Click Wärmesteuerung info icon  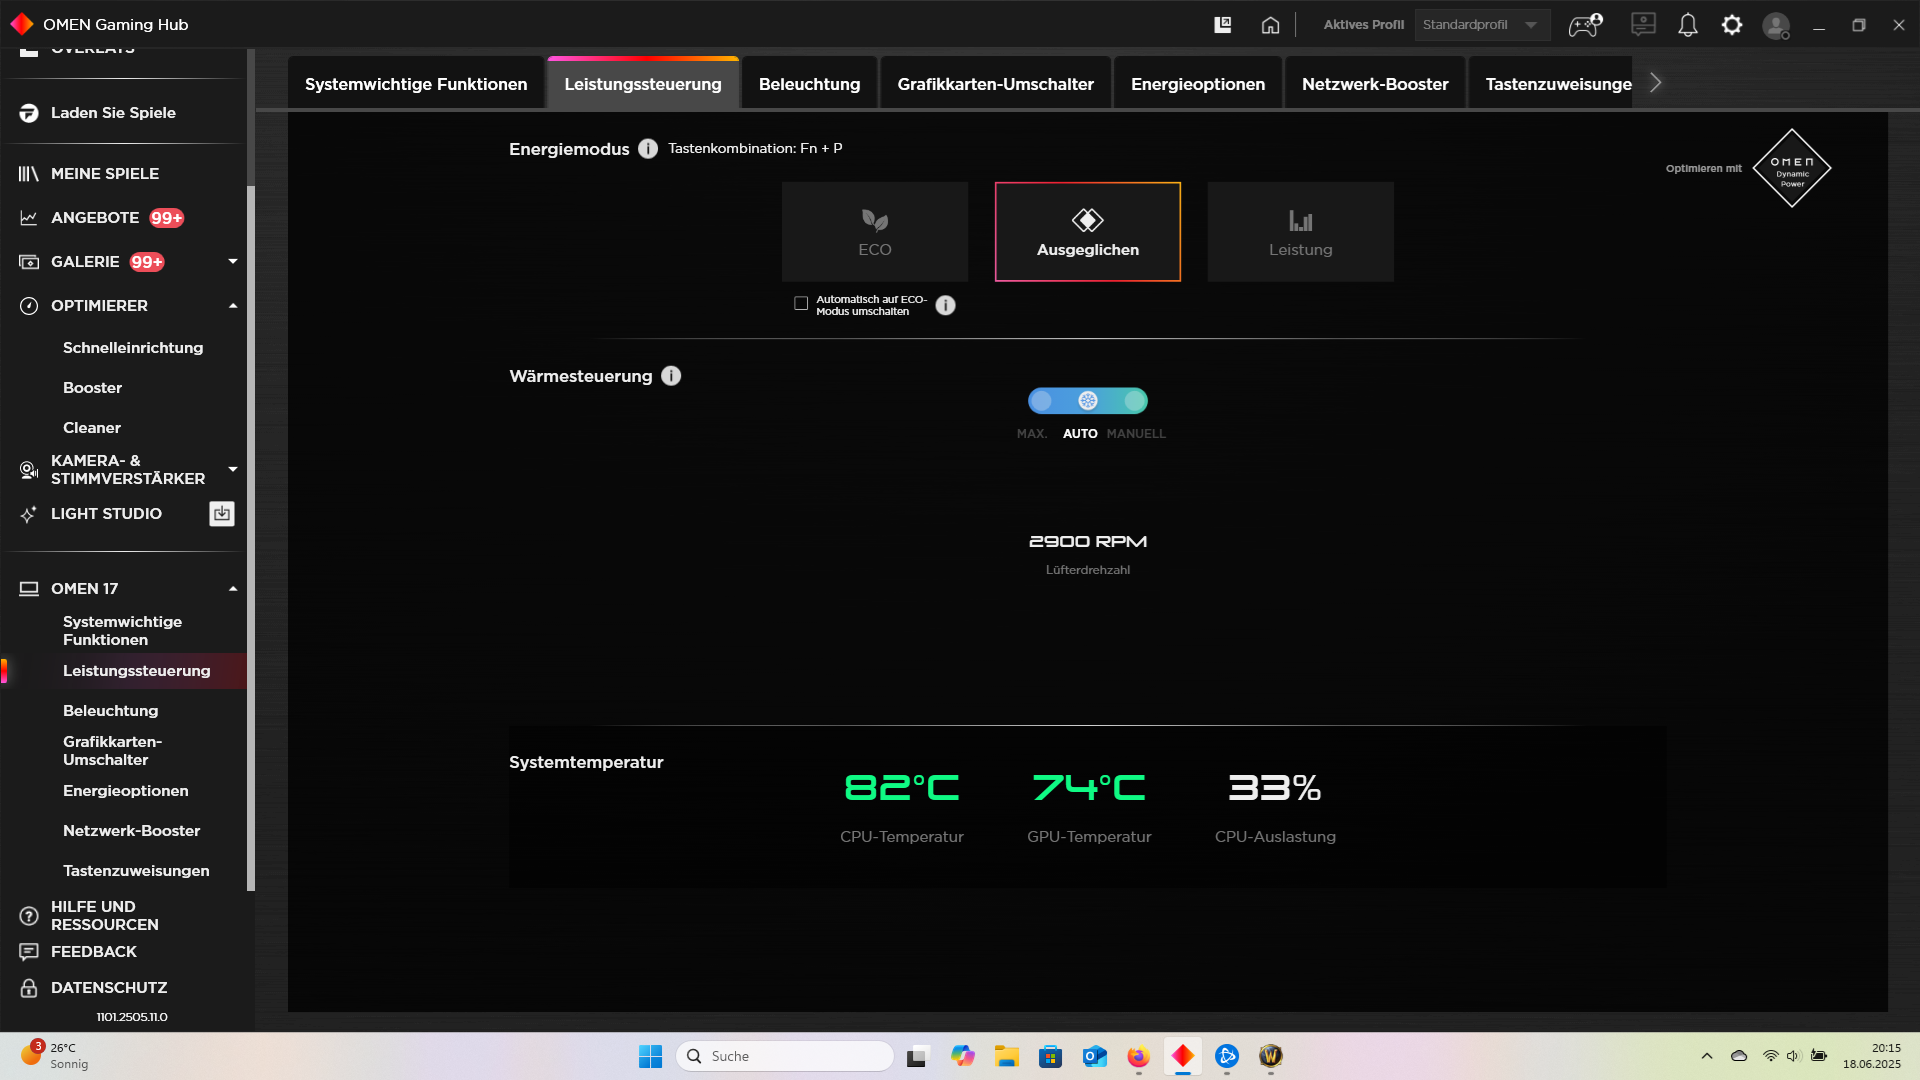coord(671,376)
